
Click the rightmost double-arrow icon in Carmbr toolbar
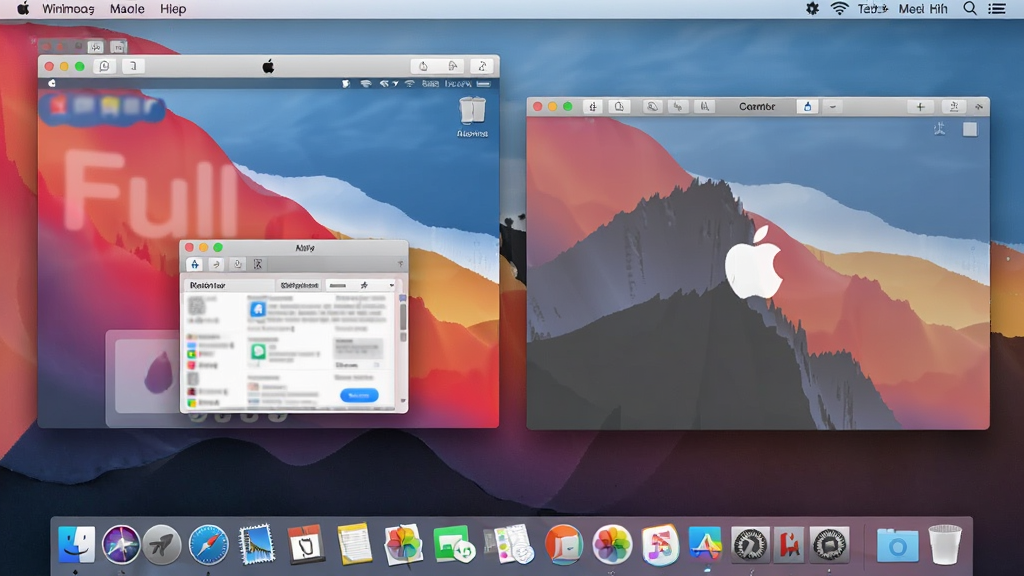(978, 107)
